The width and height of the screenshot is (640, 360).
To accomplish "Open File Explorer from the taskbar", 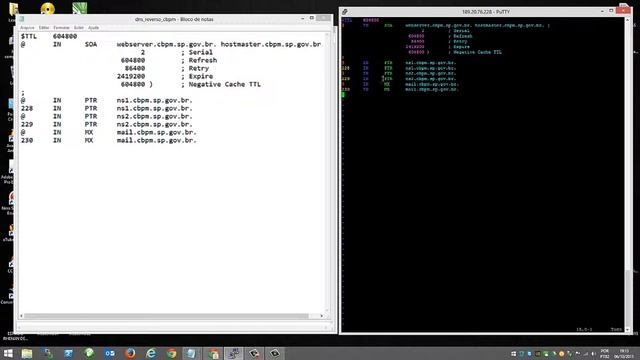I will (27, 353).
